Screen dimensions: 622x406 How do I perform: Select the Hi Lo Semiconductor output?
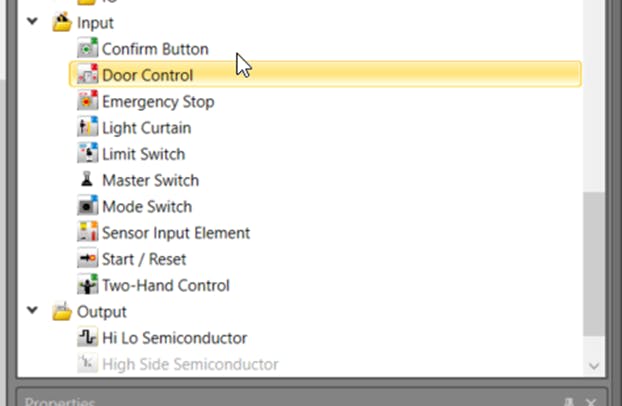pyautogui.click(x=174, y=338)
